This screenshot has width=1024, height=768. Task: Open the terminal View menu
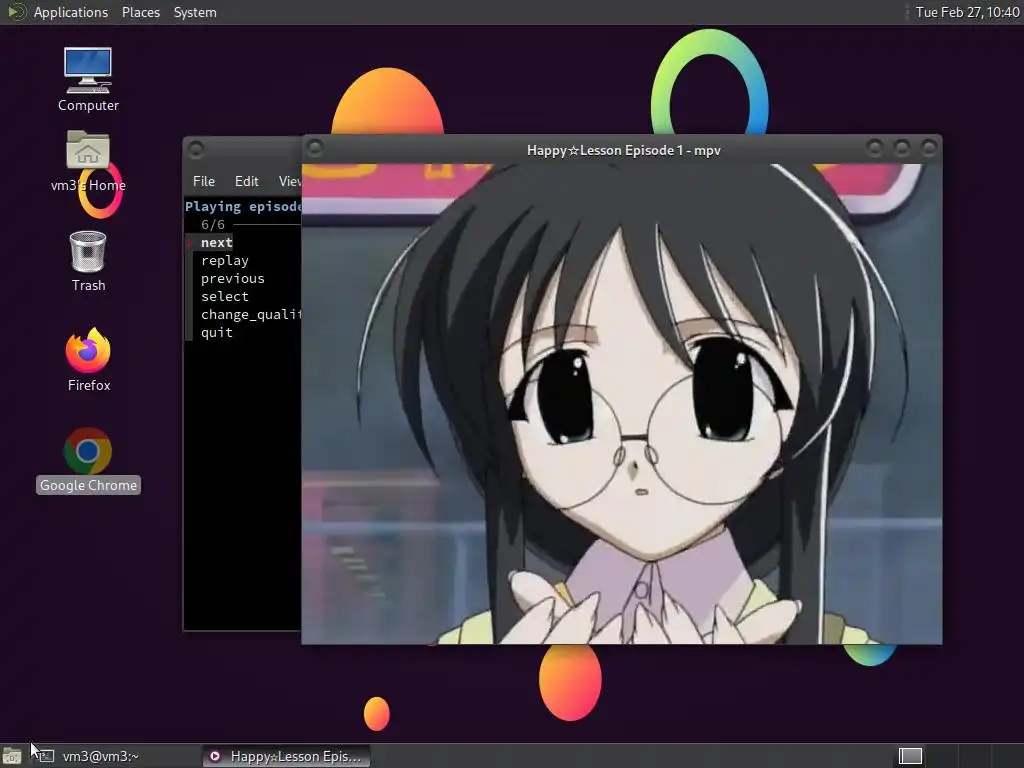coord(289,181)
